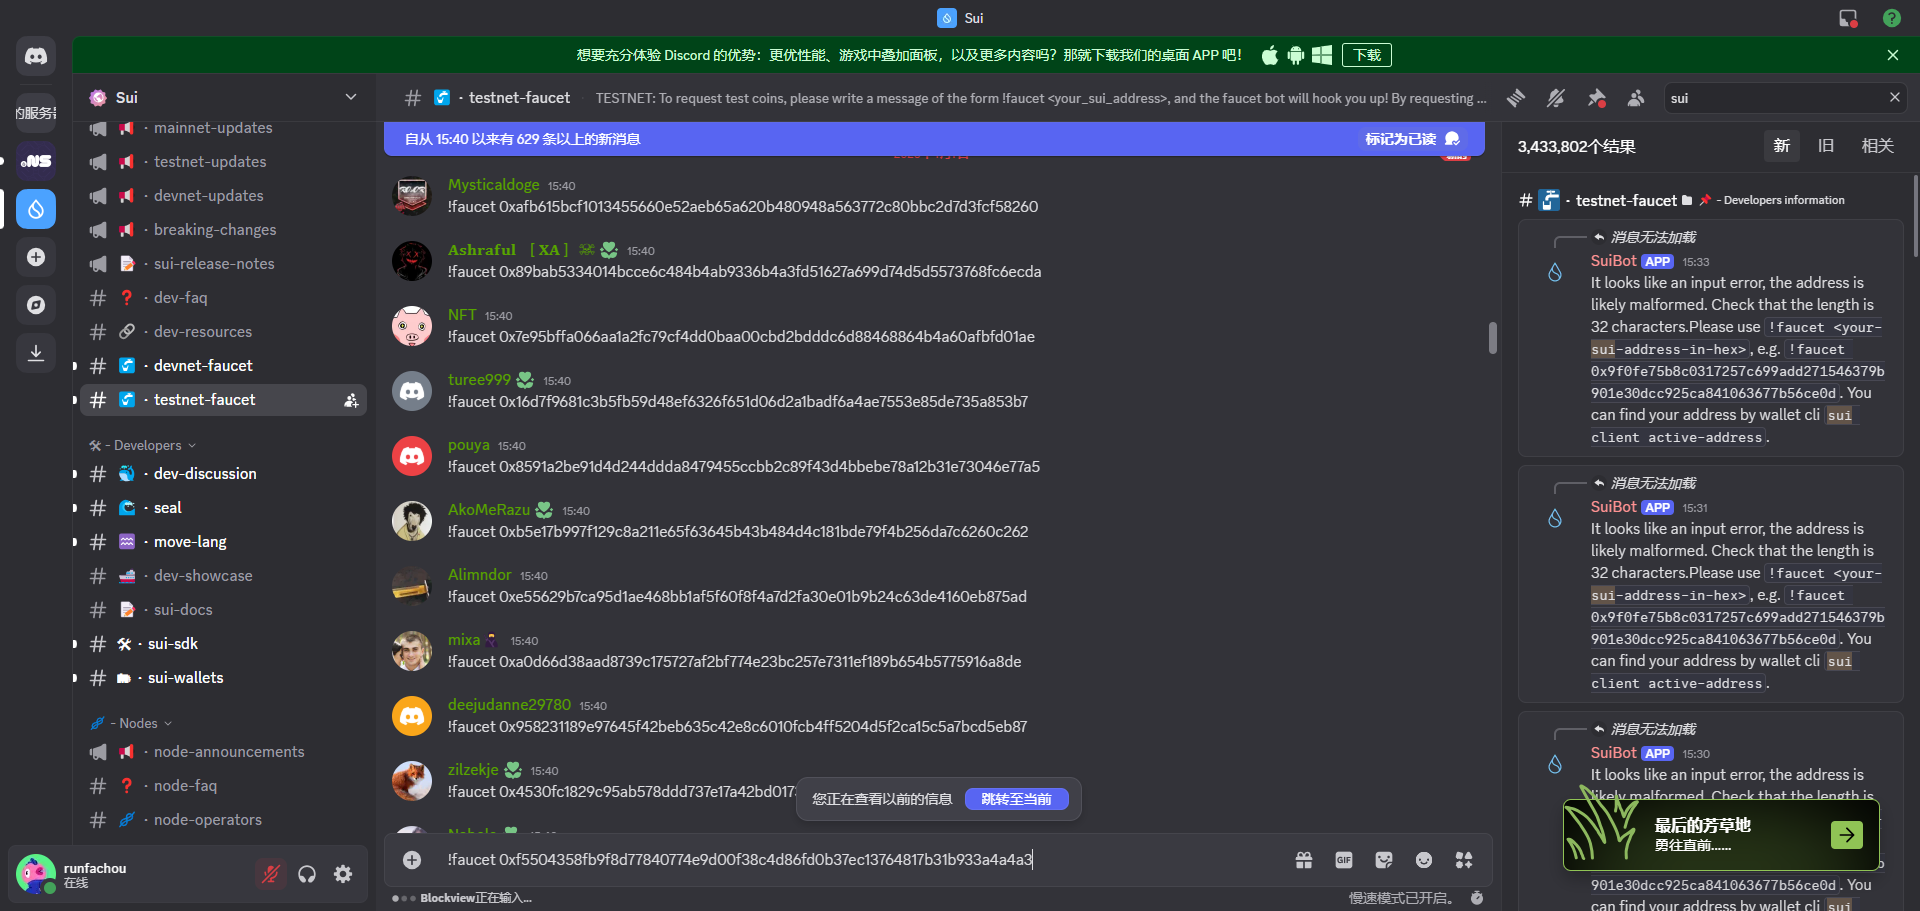Toggle headphone deafen in user panel
Screen dimensions: 1920x911
pos(307,874)
